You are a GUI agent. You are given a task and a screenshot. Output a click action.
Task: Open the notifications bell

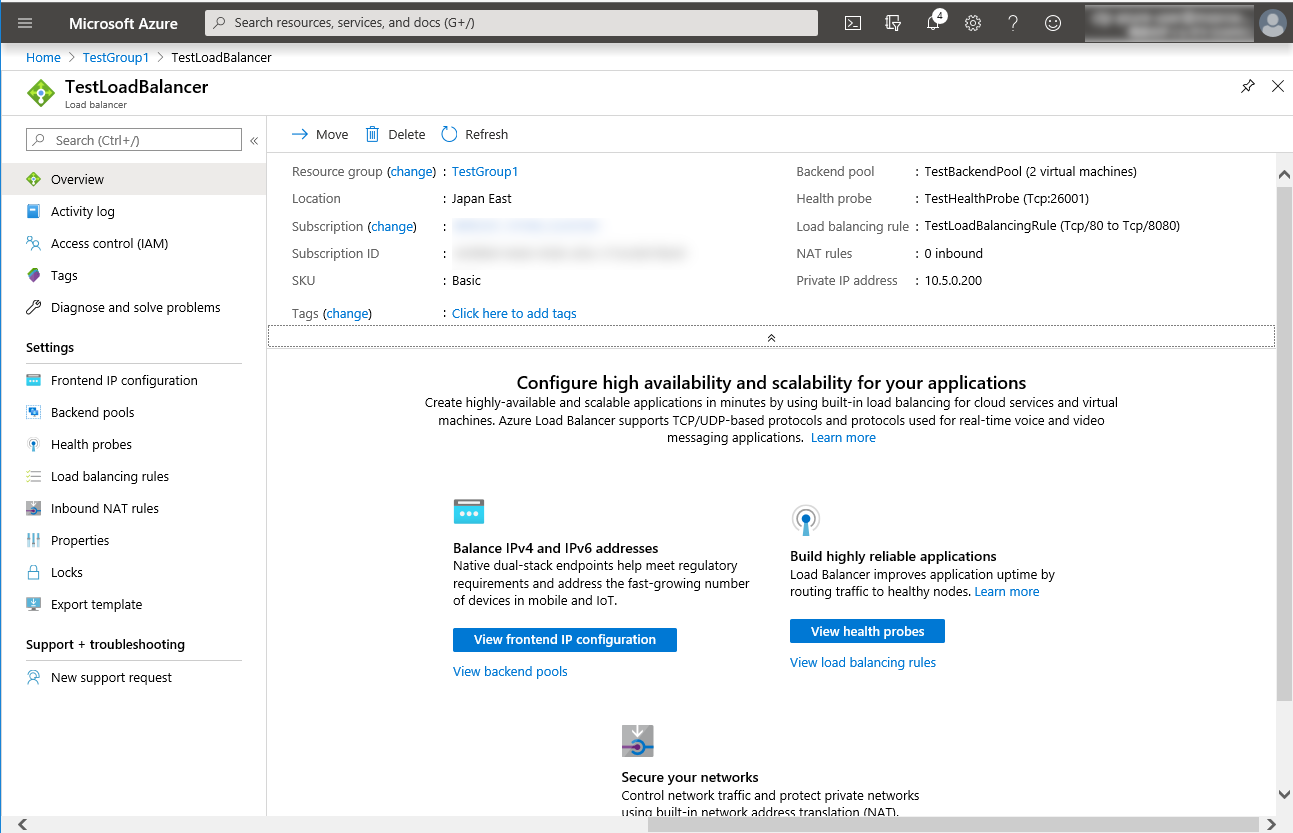point(932,22)
